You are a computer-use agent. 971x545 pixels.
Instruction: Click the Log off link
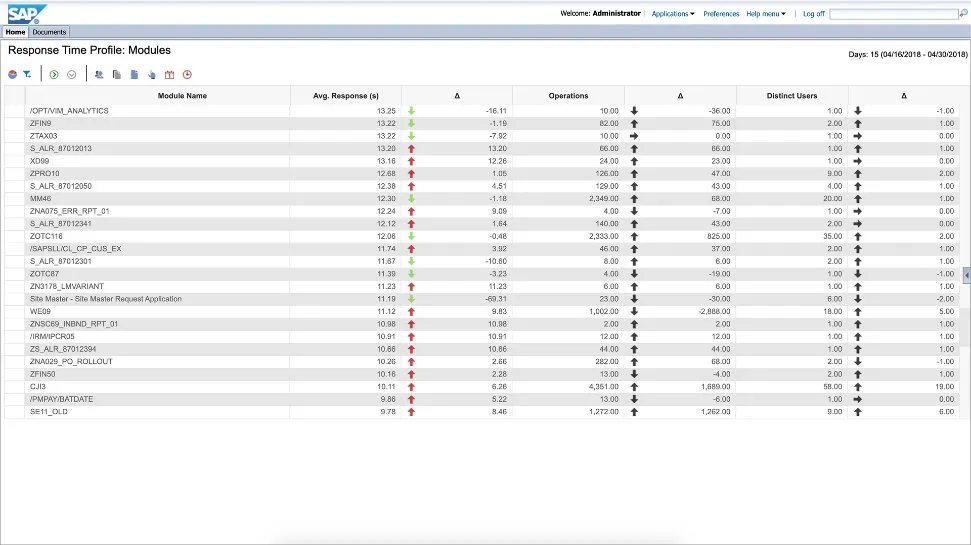814,14
